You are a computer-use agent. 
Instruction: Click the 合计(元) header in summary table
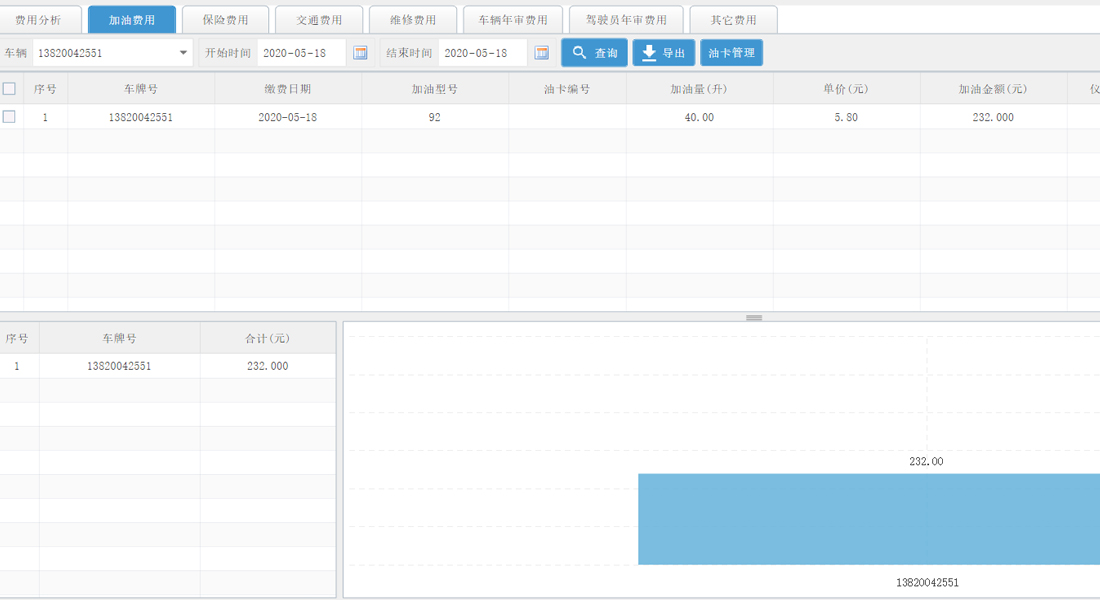[x=267, y=338]
